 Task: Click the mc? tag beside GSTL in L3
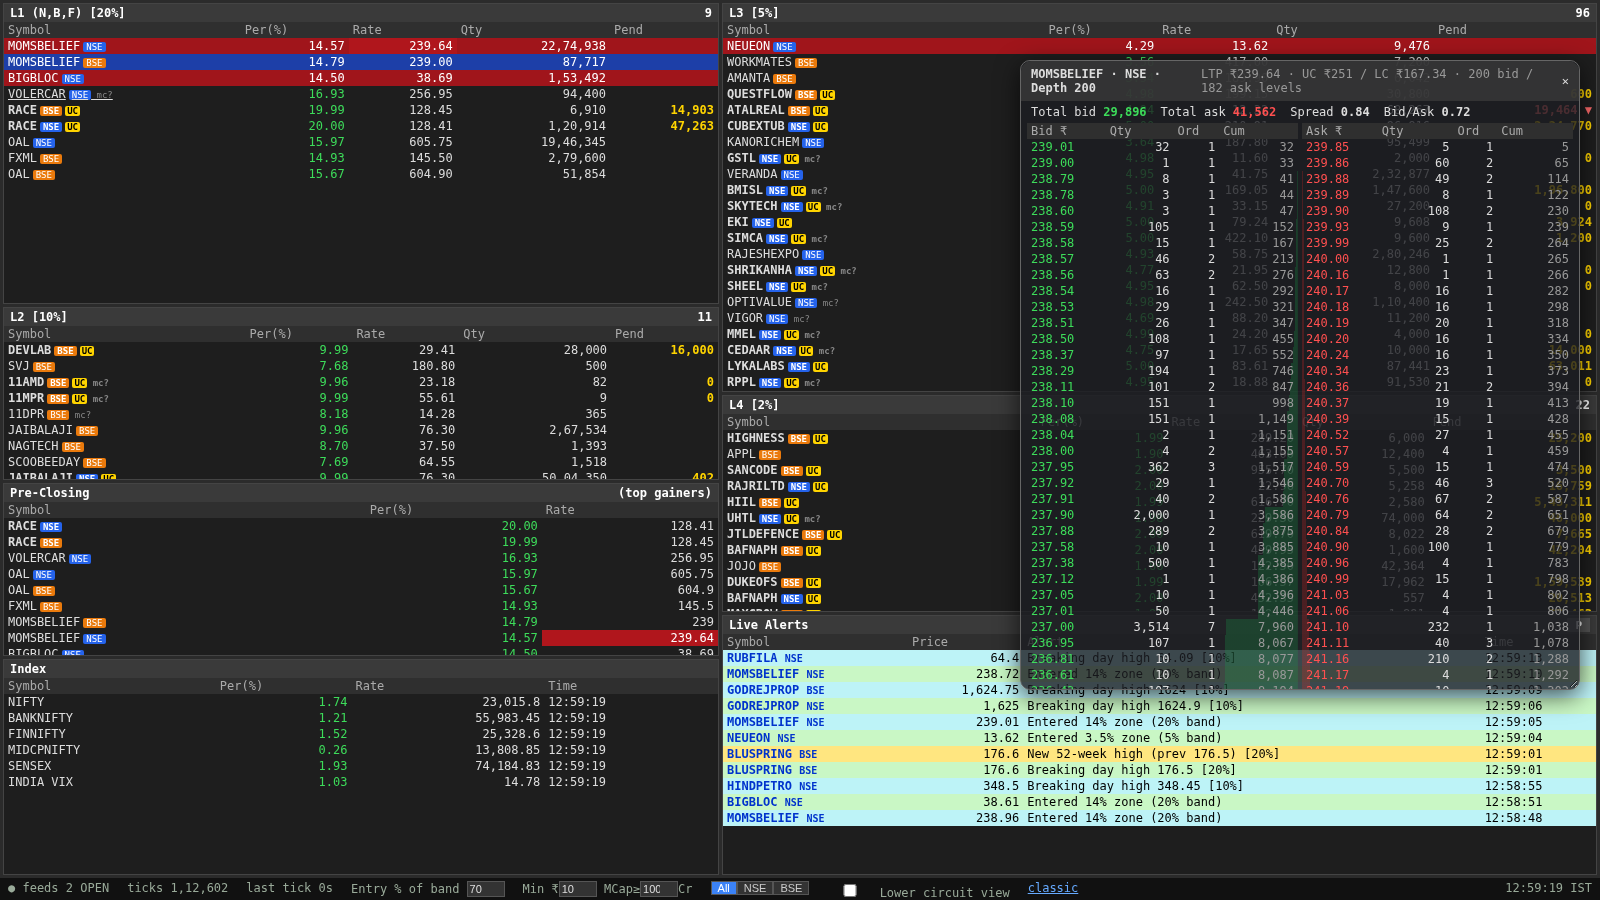[x=812, y=159]
